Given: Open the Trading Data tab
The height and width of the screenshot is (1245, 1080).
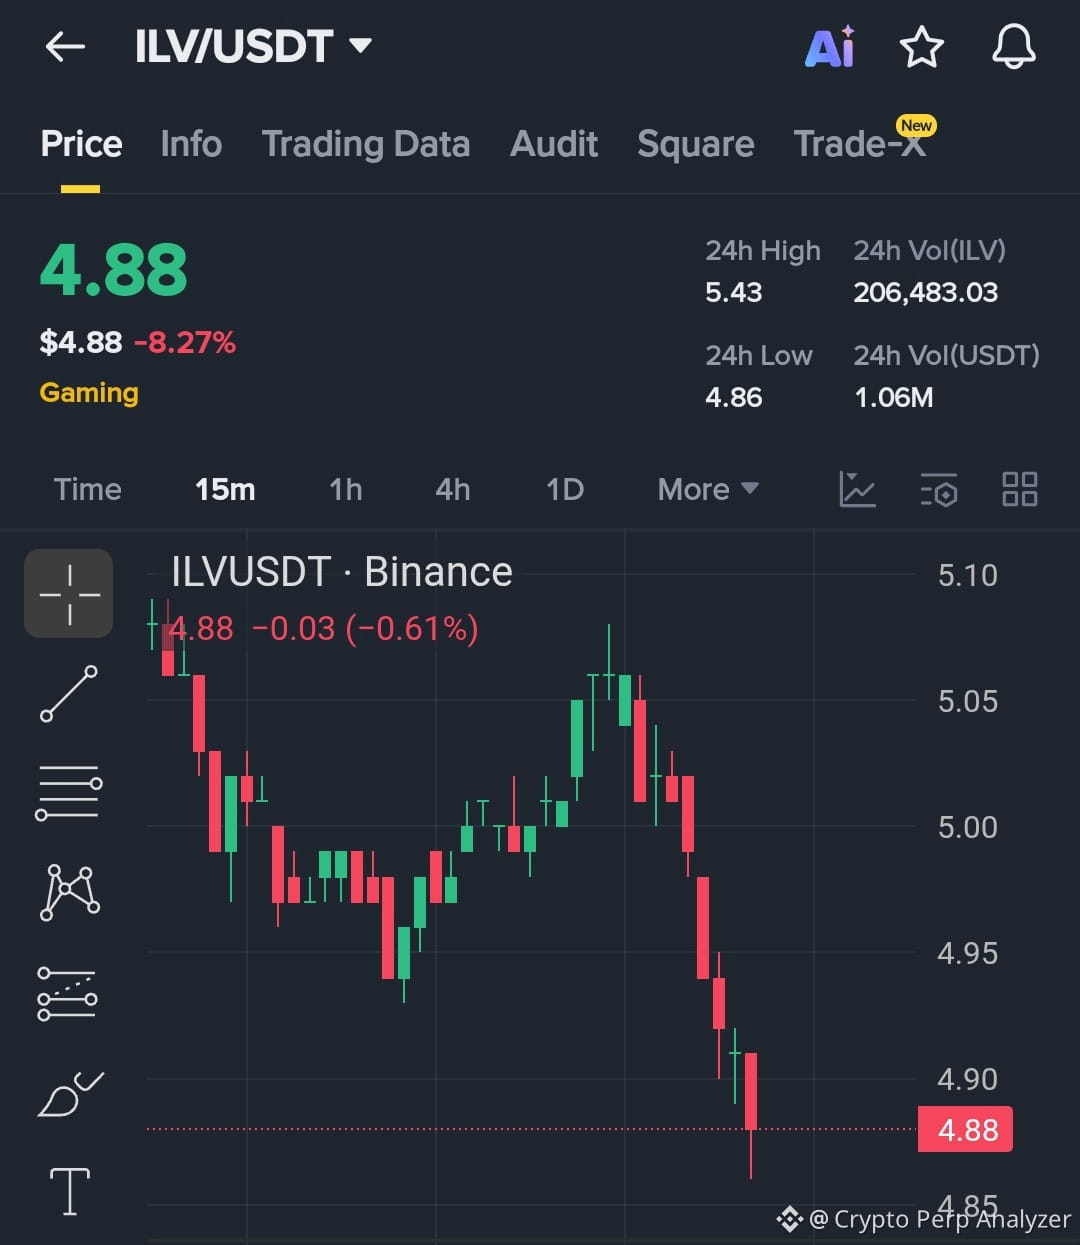Looking at the screenshot, I should (x=366, y=144).
